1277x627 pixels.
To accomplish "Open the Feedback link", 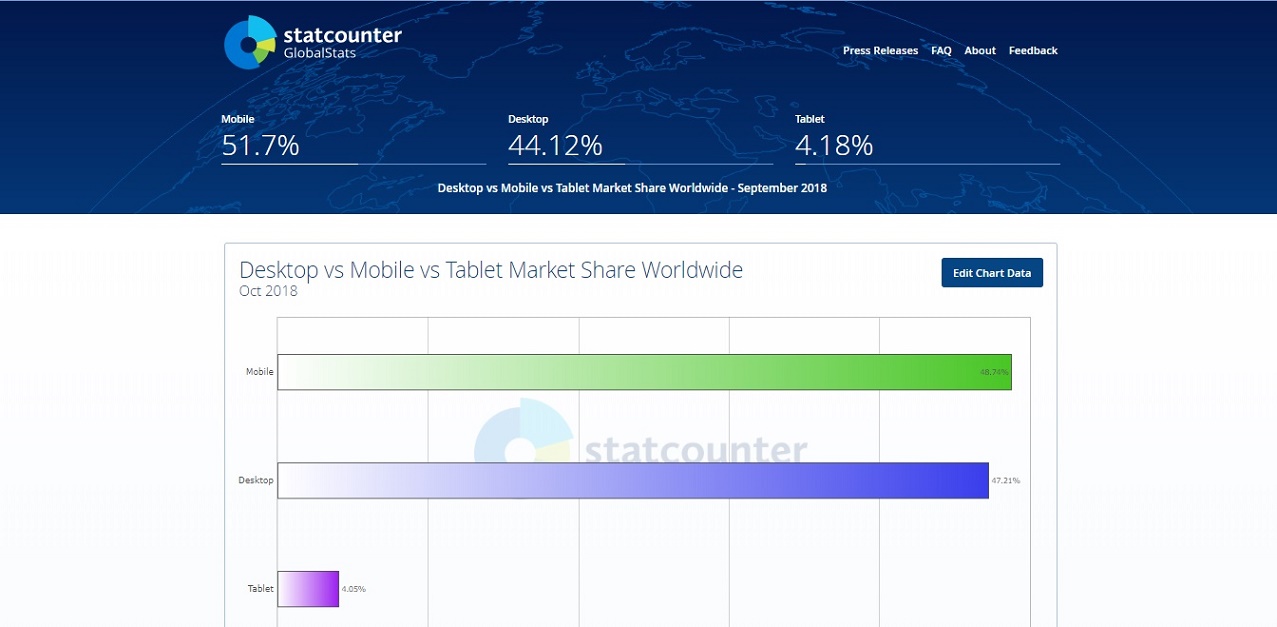I will 1033,51.
